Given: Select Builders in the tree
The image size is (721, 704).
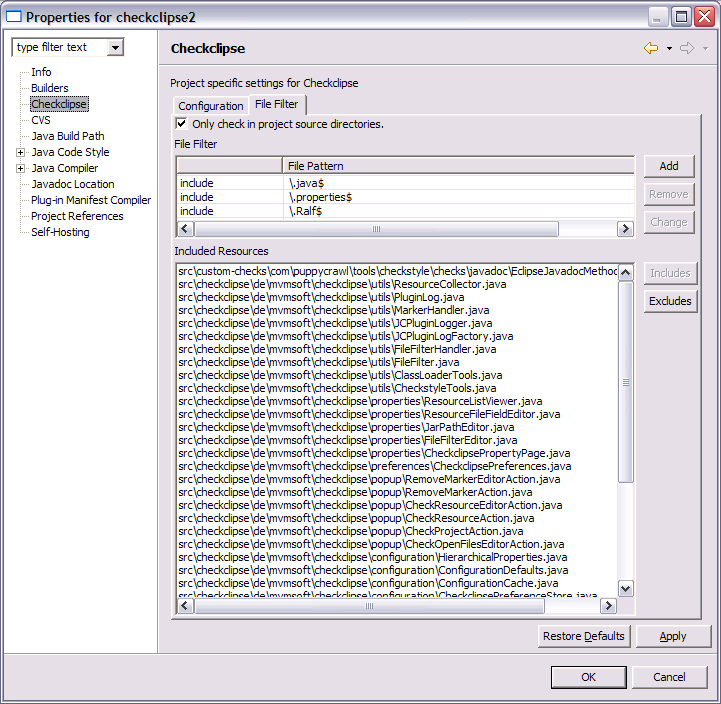Looking at the screenshot, I should (x=50, y=88).
